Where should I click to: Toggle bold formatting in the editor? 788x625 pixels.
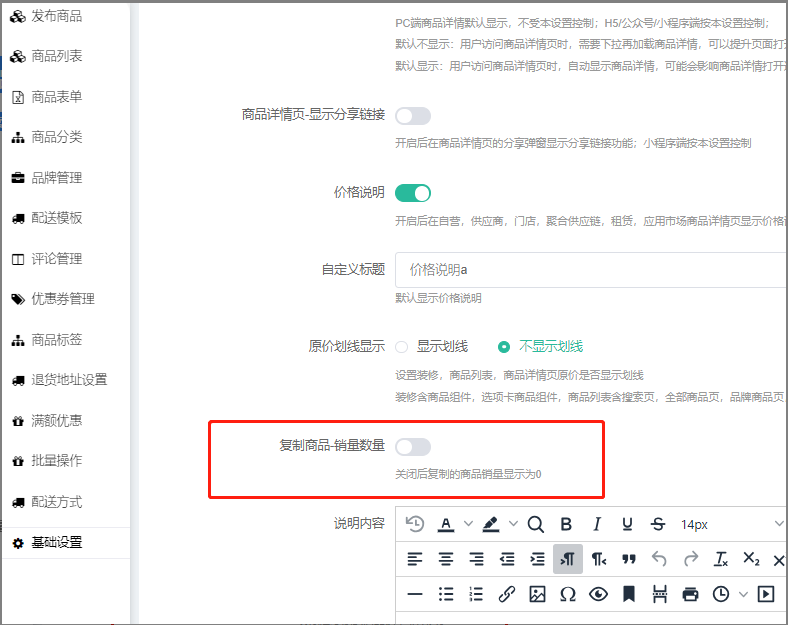click(566, 524)
